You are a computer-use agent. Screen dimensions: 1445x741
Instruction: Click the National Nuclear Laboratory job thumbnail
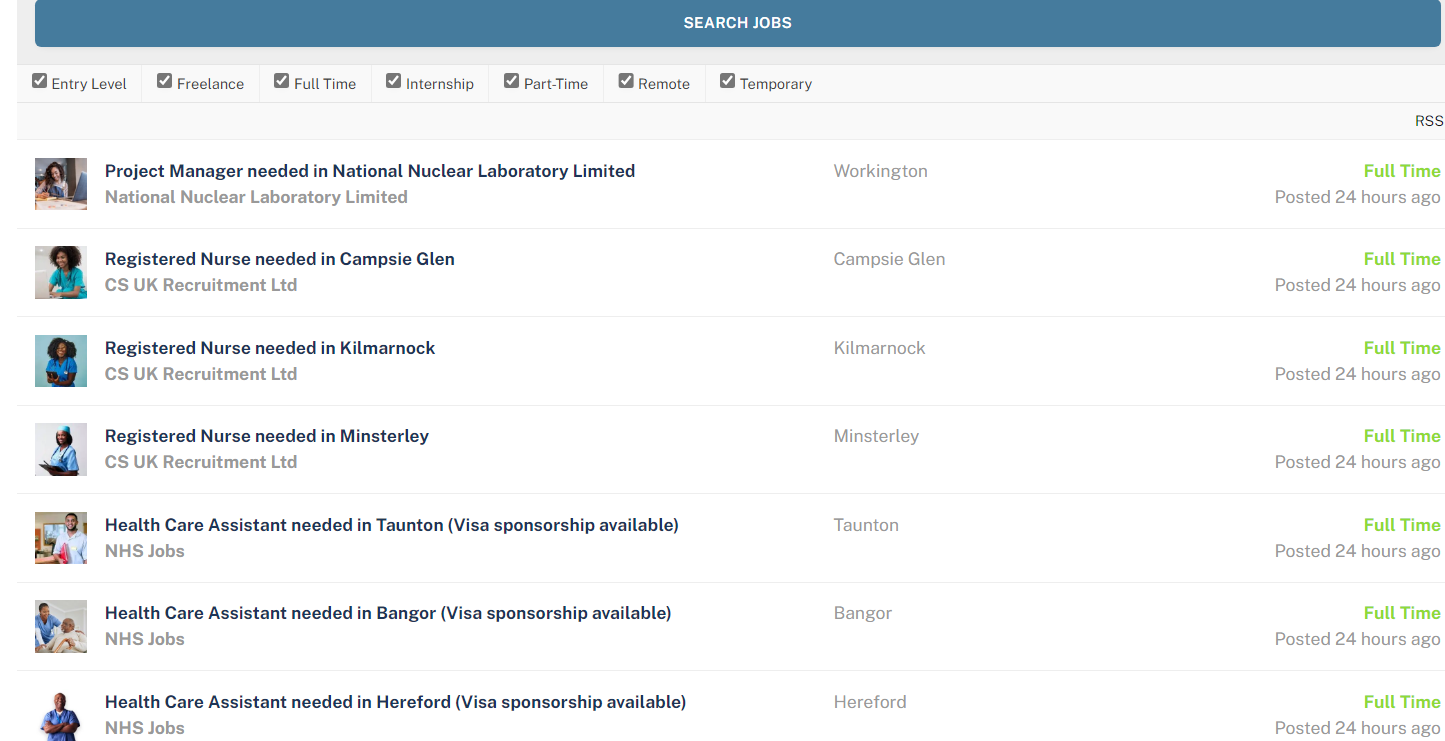pyautogui.click(x=61, y=184)
